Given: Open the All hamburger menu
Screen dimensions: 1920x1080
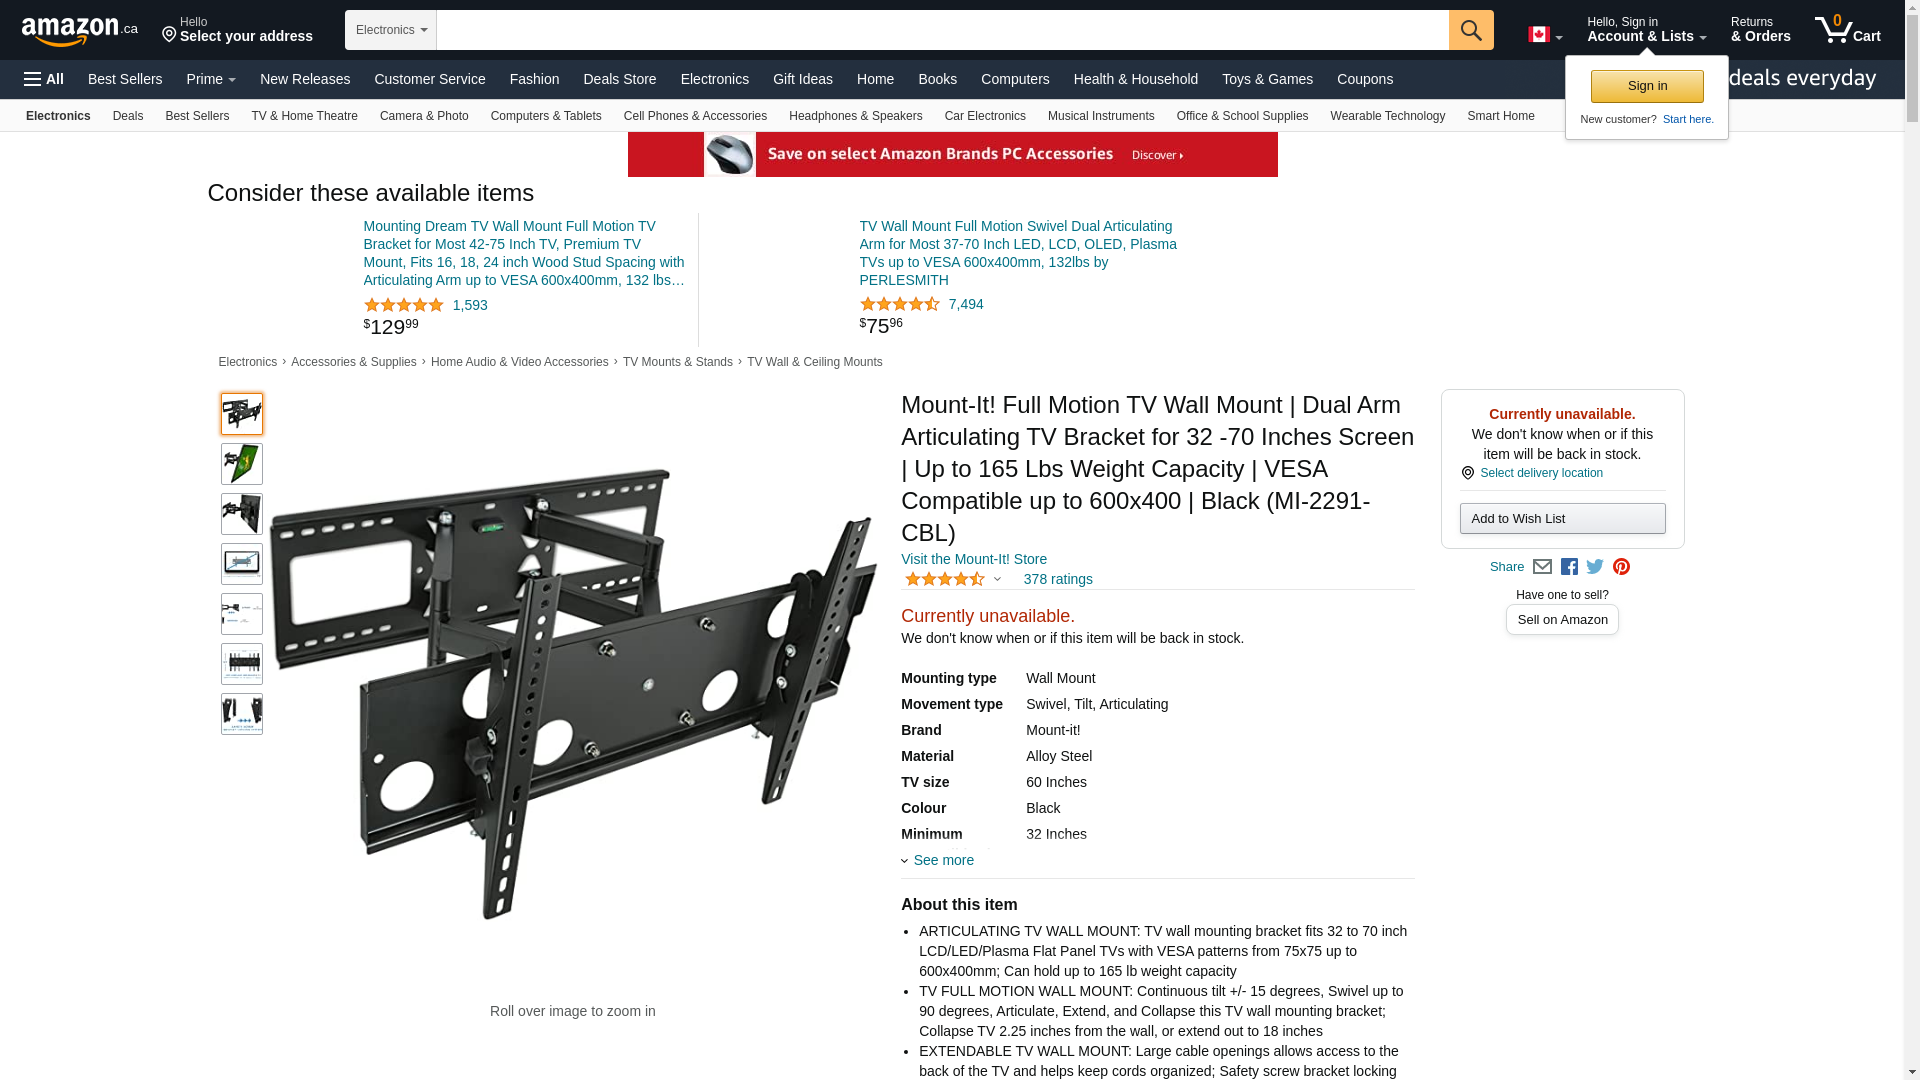Looking at the screenshot, I should point(44,79).
